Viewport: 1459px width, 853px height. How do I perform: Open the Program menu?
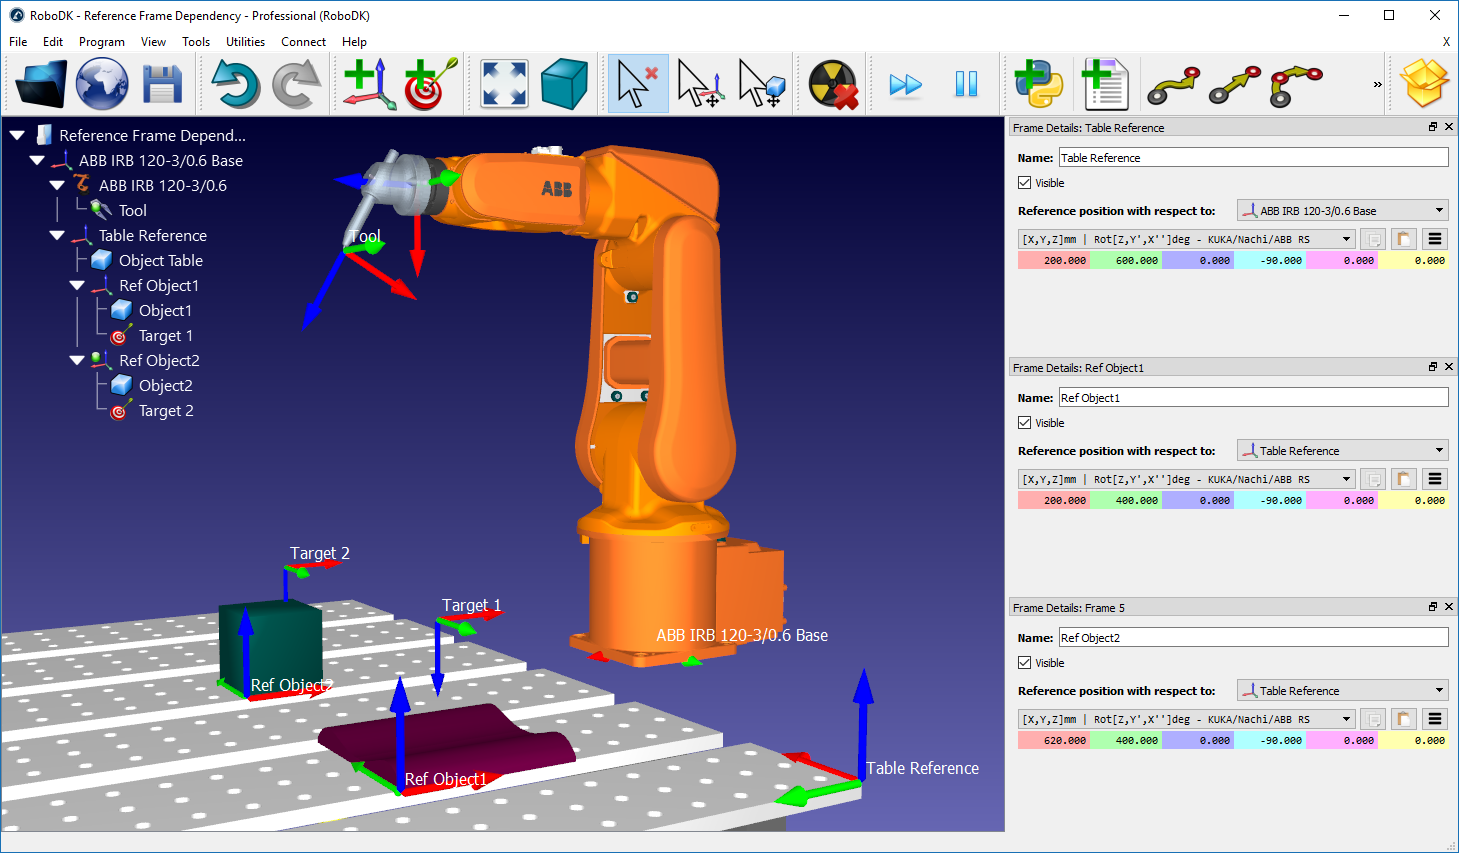point(101,41)
